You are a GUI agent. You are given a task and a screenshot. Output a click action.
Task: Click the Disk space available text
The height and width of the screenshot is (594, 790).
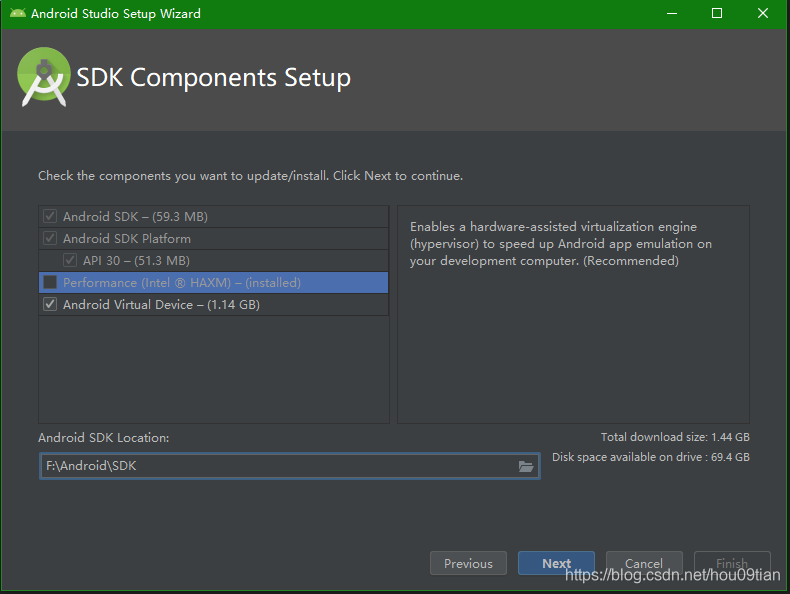pyautogui.click(x=650, y=457)
